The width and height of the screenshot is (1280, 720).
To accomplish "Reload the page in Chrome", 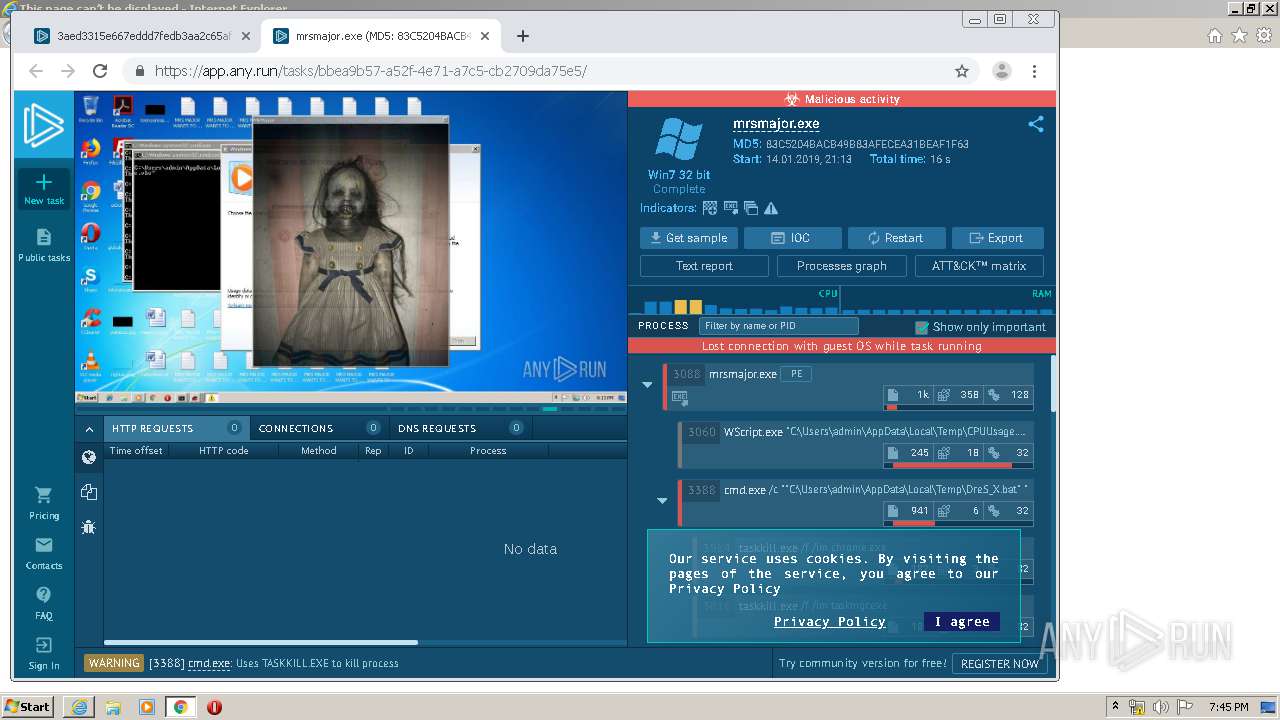I will (100, 71).
